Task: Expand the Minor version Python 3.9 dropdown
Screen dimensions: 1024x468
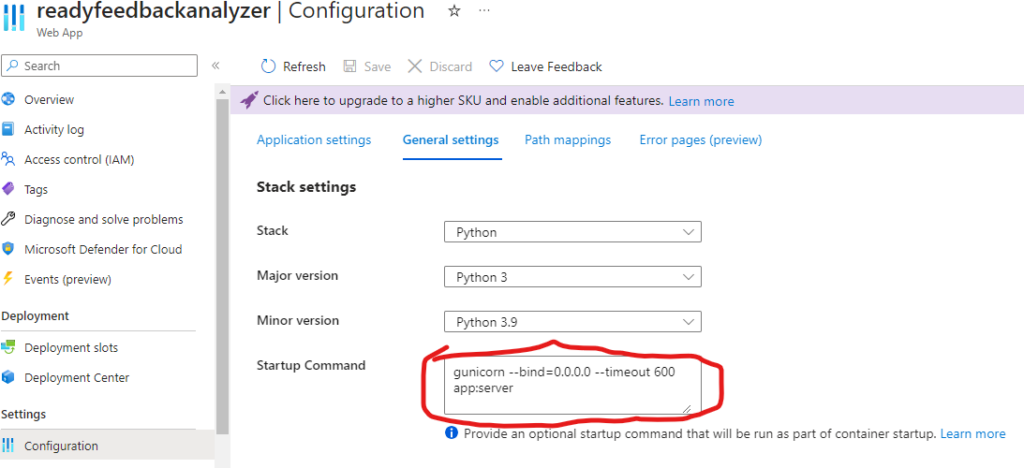Action: tap(572, 322)
